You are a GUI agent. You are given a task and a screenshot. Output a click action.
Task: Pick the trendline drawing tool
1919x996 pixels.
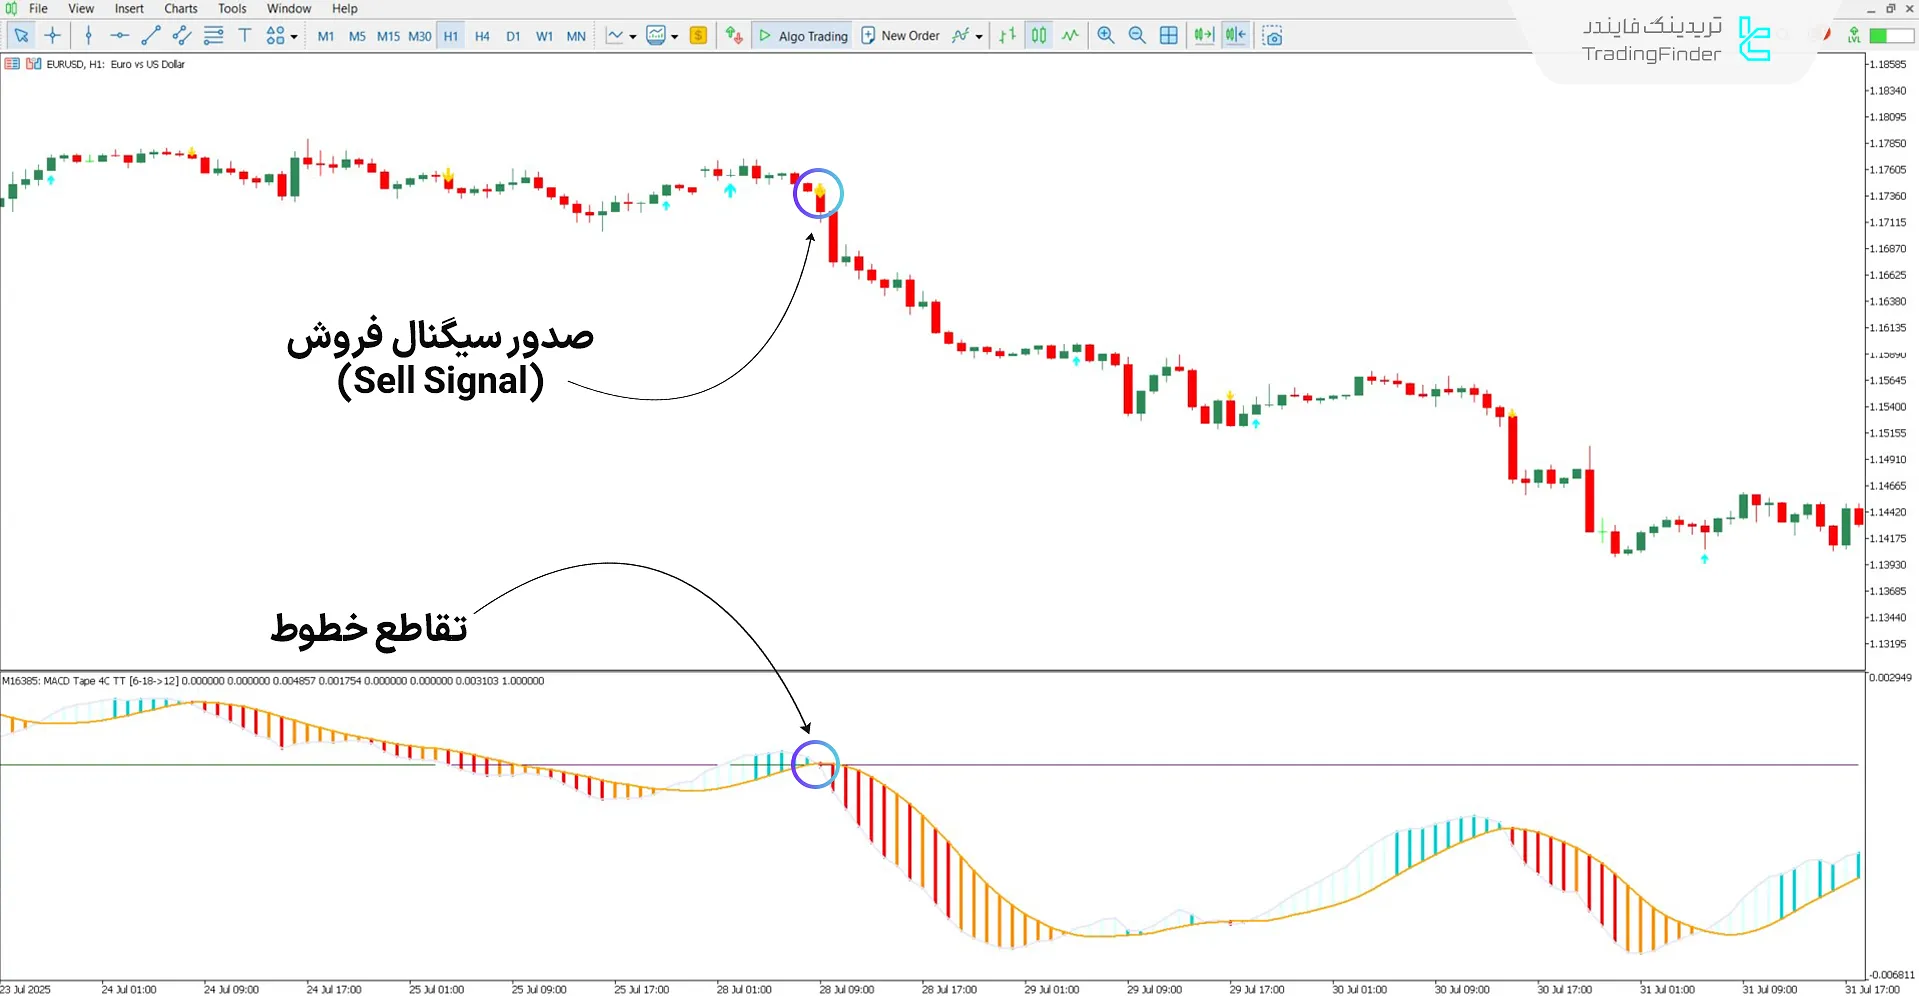point(151,36)
